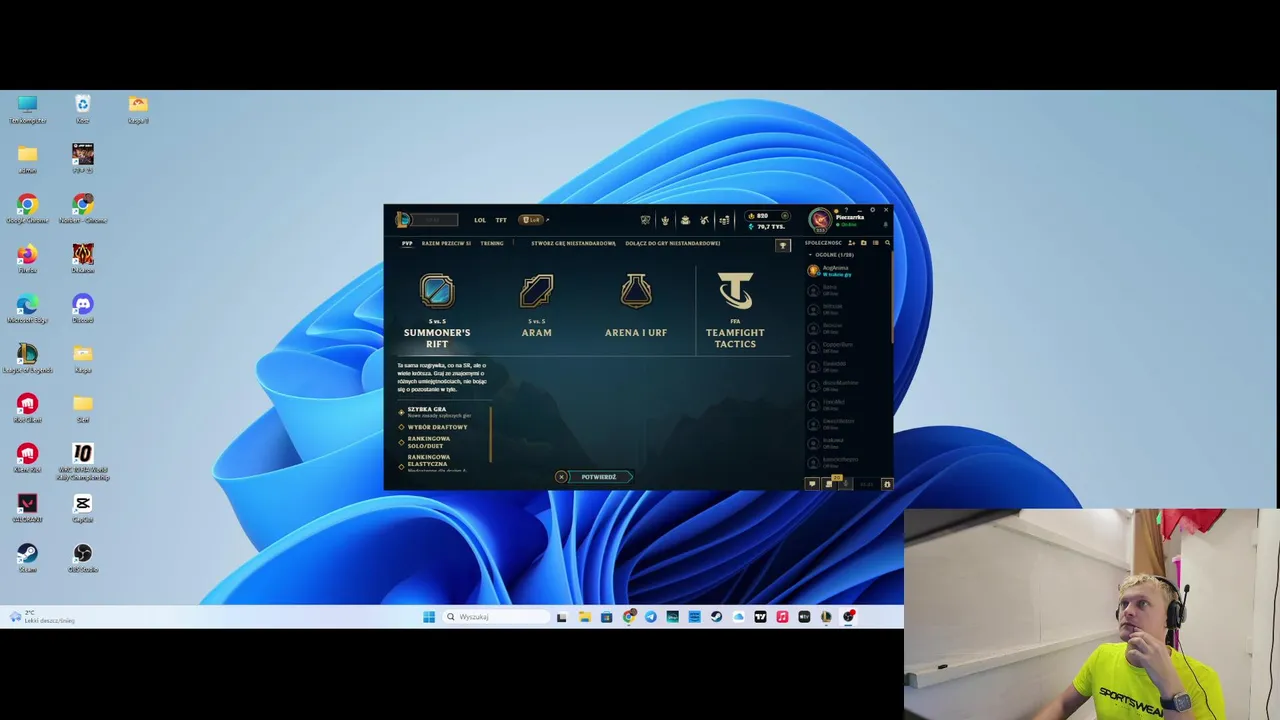This screenshot has height=720, width=1280.
Task: Open Stwórz Grę Niestandardową tab
Action: point(573,243)
